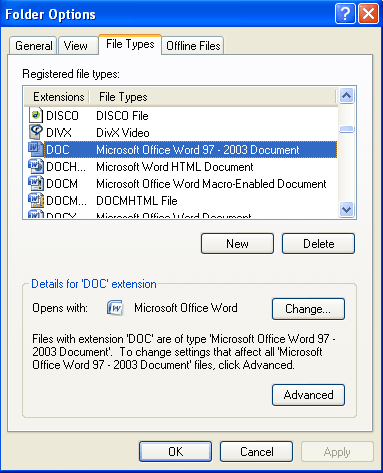Select Microsoft Office Word Macro-Enabled Document row

[182, 184]
